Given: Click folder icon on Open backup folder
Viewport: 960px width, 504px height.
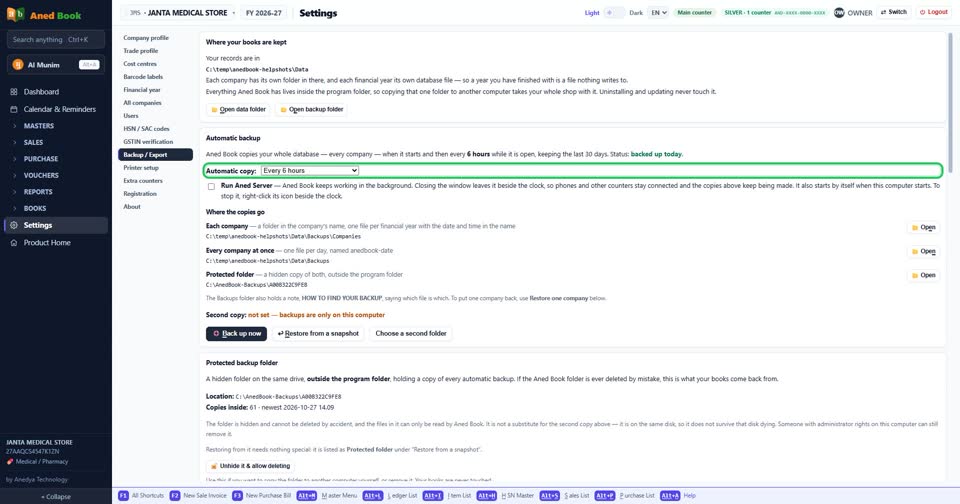Looking at the screenshot, I should (x=283, y=110).
